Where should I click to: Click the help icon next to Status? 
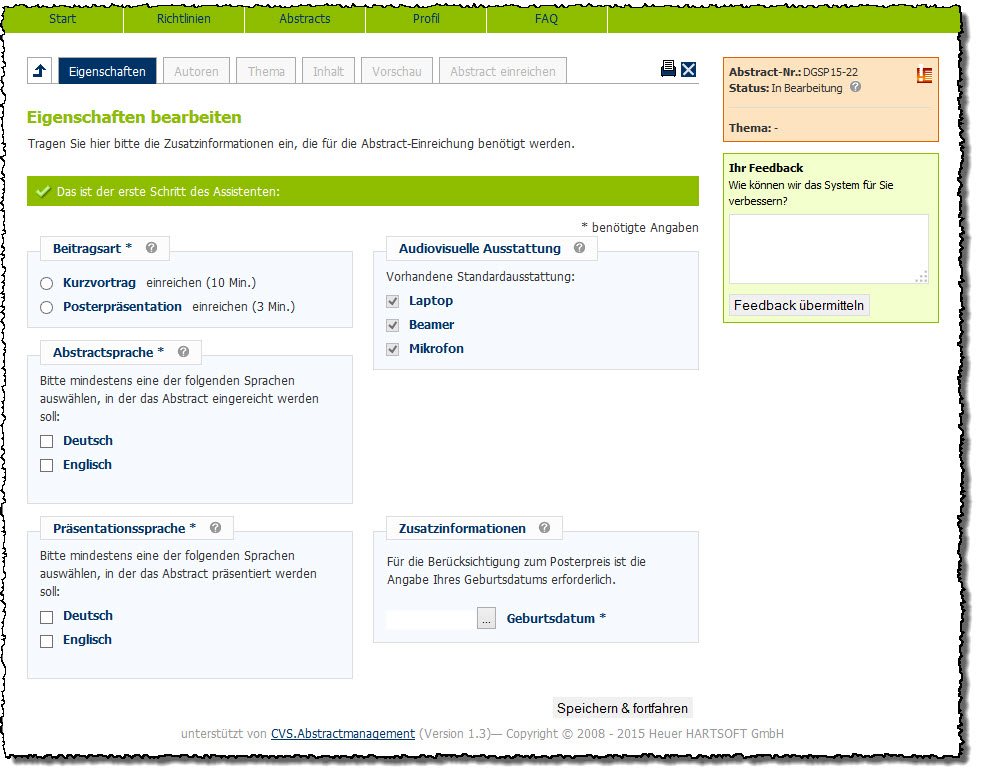click(855, 88)
